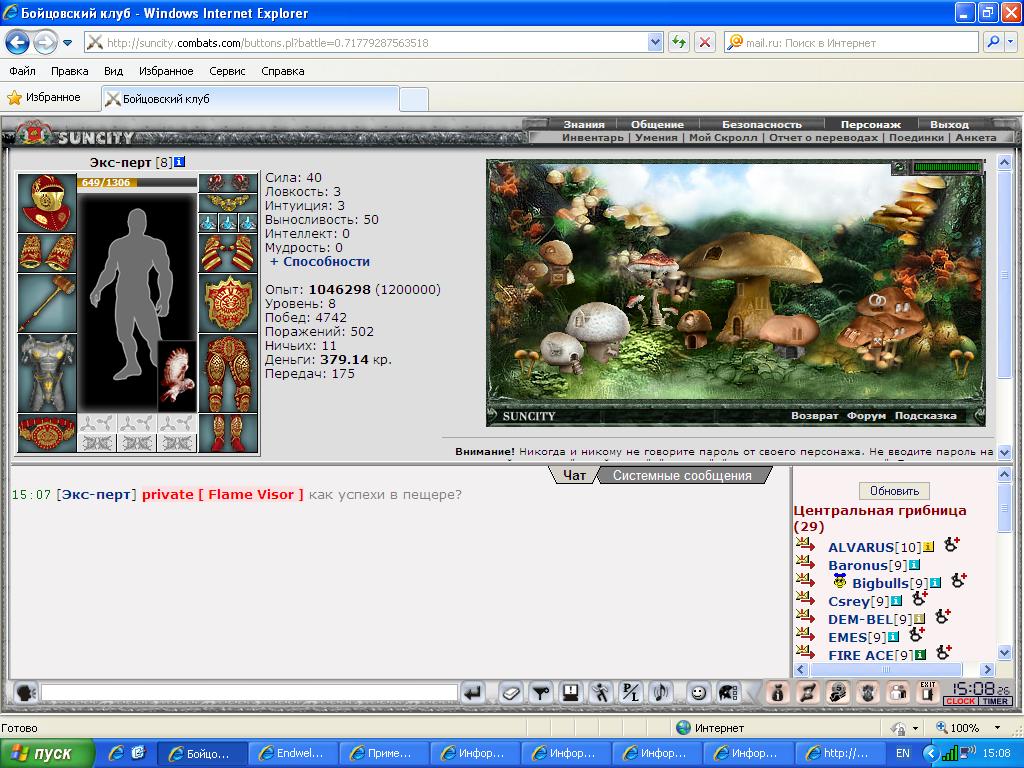Click the send message enter-arrow icon
The width and height of the screenshot is (1024, 768).
(473, 693)
